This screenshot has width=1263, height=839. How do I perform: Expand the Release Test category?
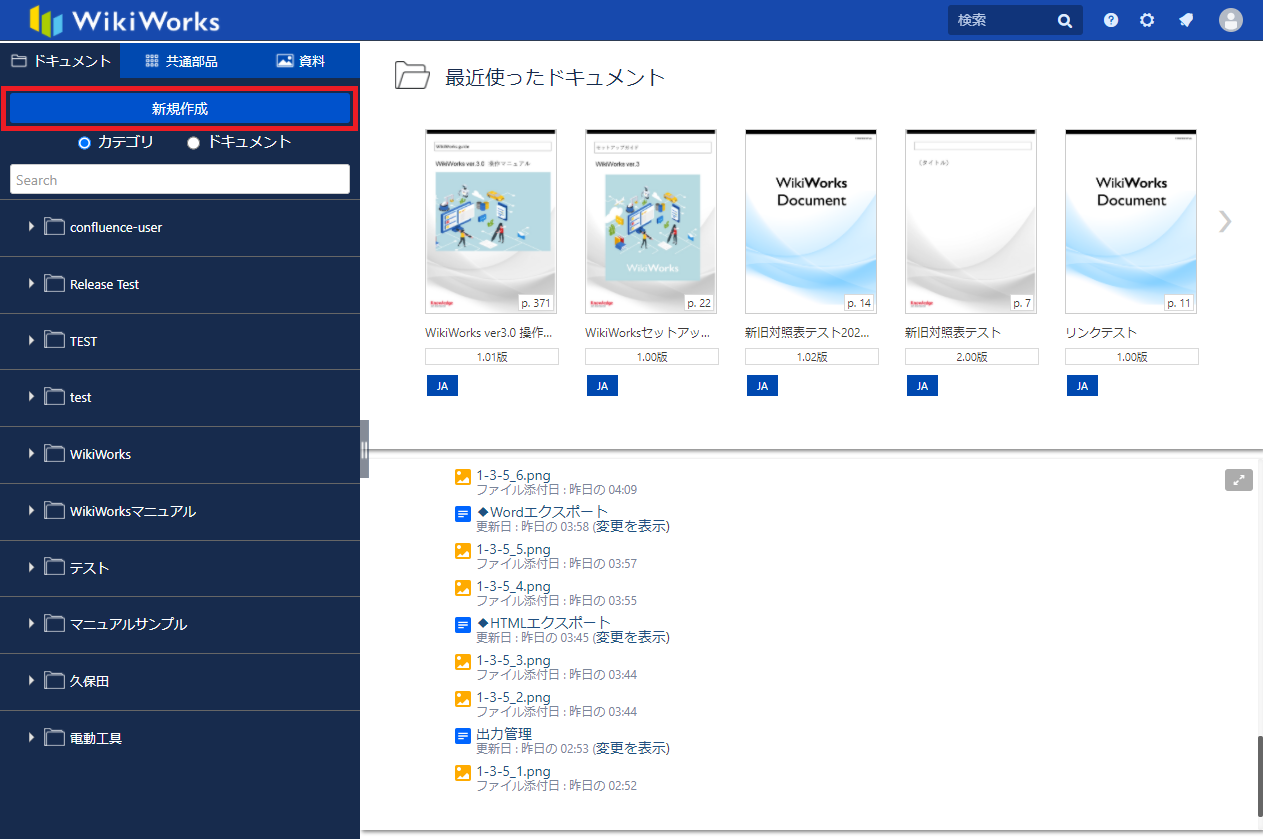point(31,284)
